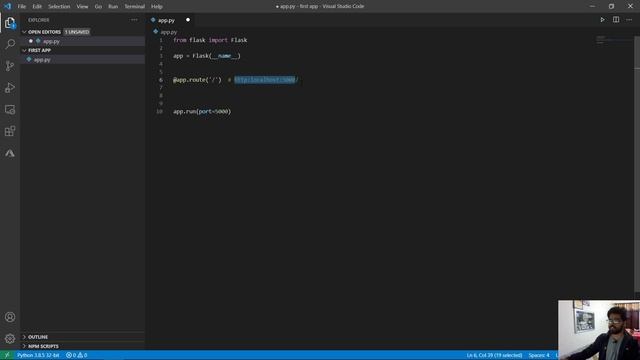Click the Ln 6, Col 39 cursor position

(494, 355)
